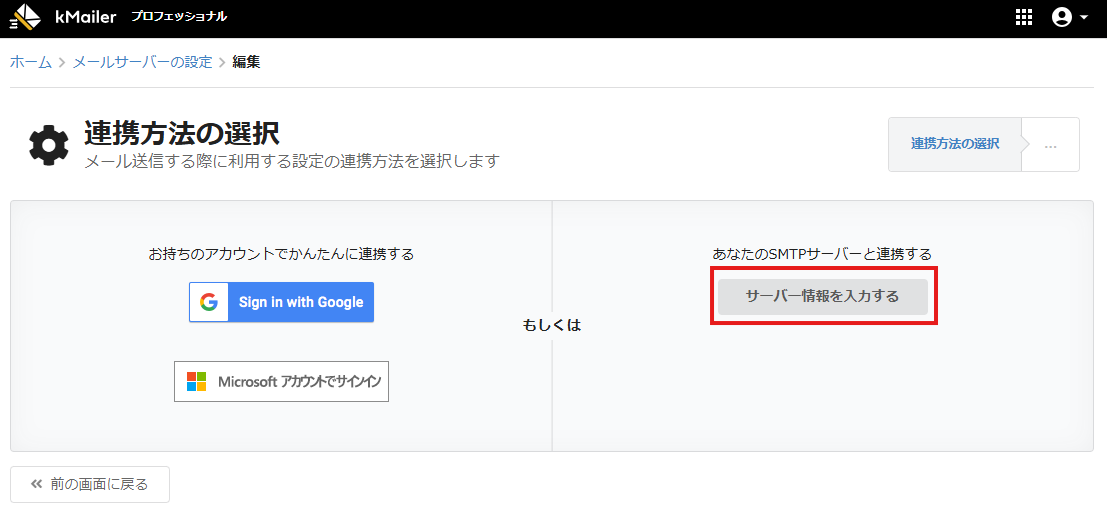The width and height of the screenshot is (1107, 512).
Task: Select the 連携方法の選択 step tab
Action: coord(955,144)
